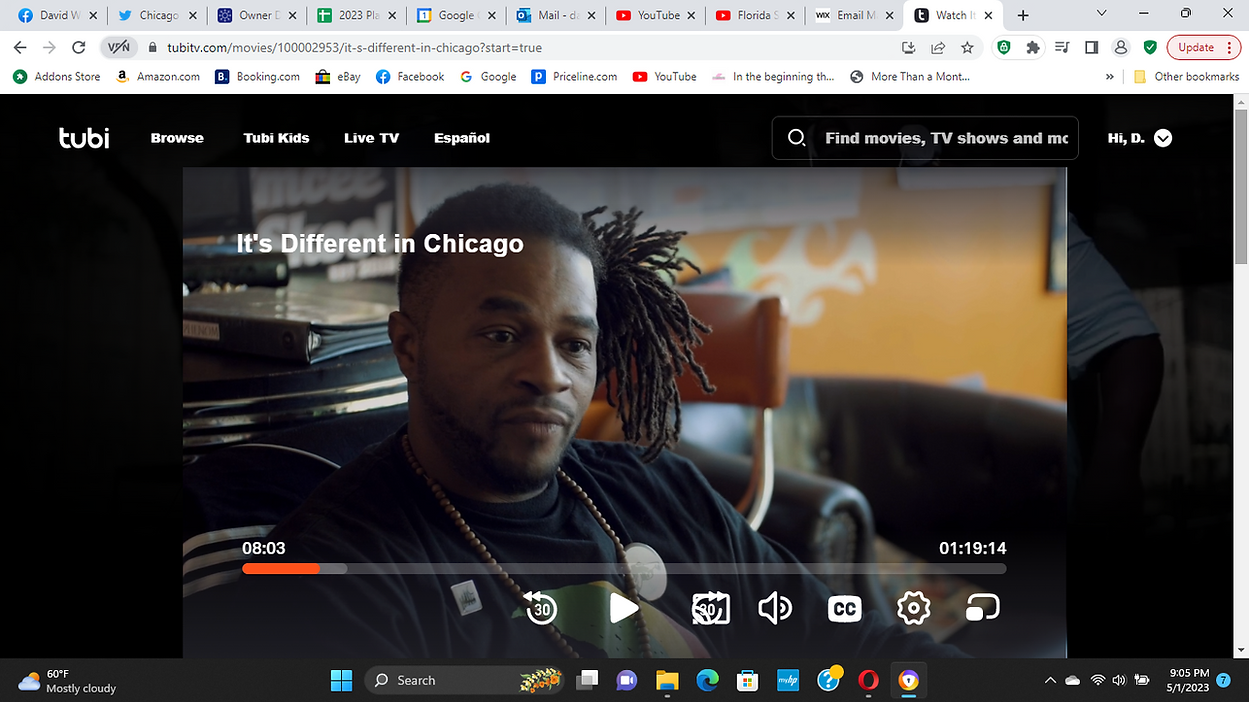
Task: Switch to the Mail Outlook tab
Action: point(556,15)
